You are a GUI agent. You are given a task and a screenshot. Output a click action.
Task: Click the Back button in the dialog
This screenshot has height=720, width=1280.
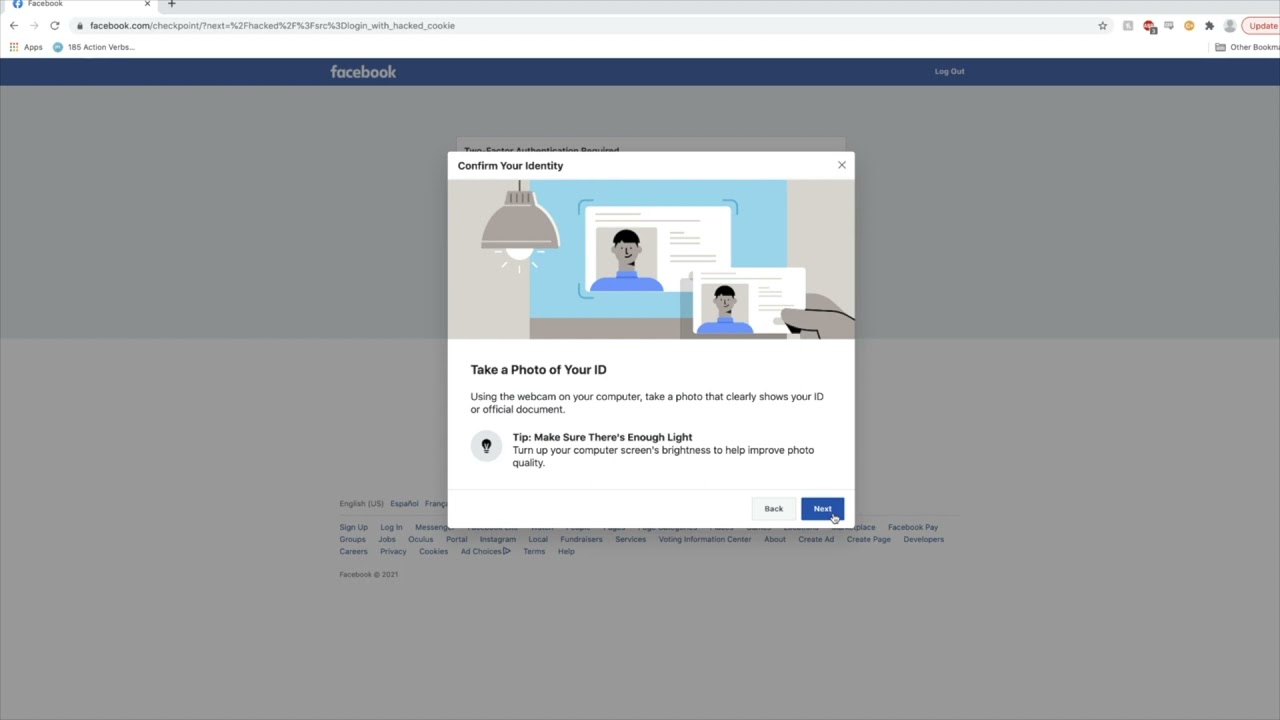(774, 509)
